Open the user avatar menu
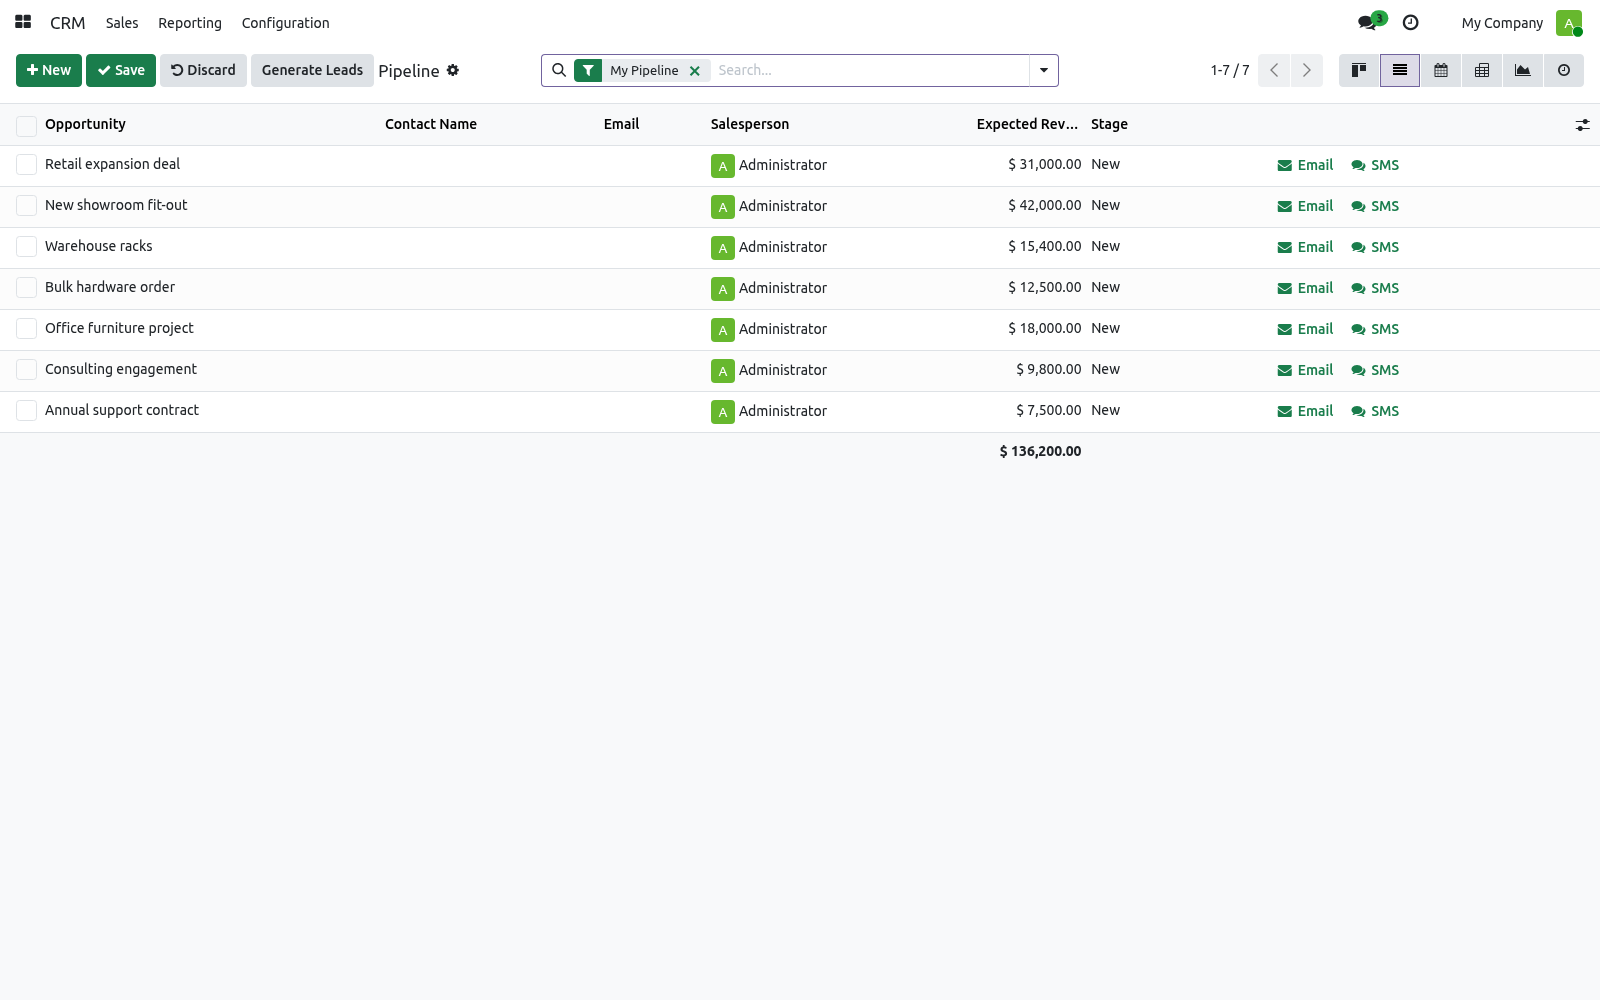This screenshot has width=1600, height=1000. click(1568, 22)
